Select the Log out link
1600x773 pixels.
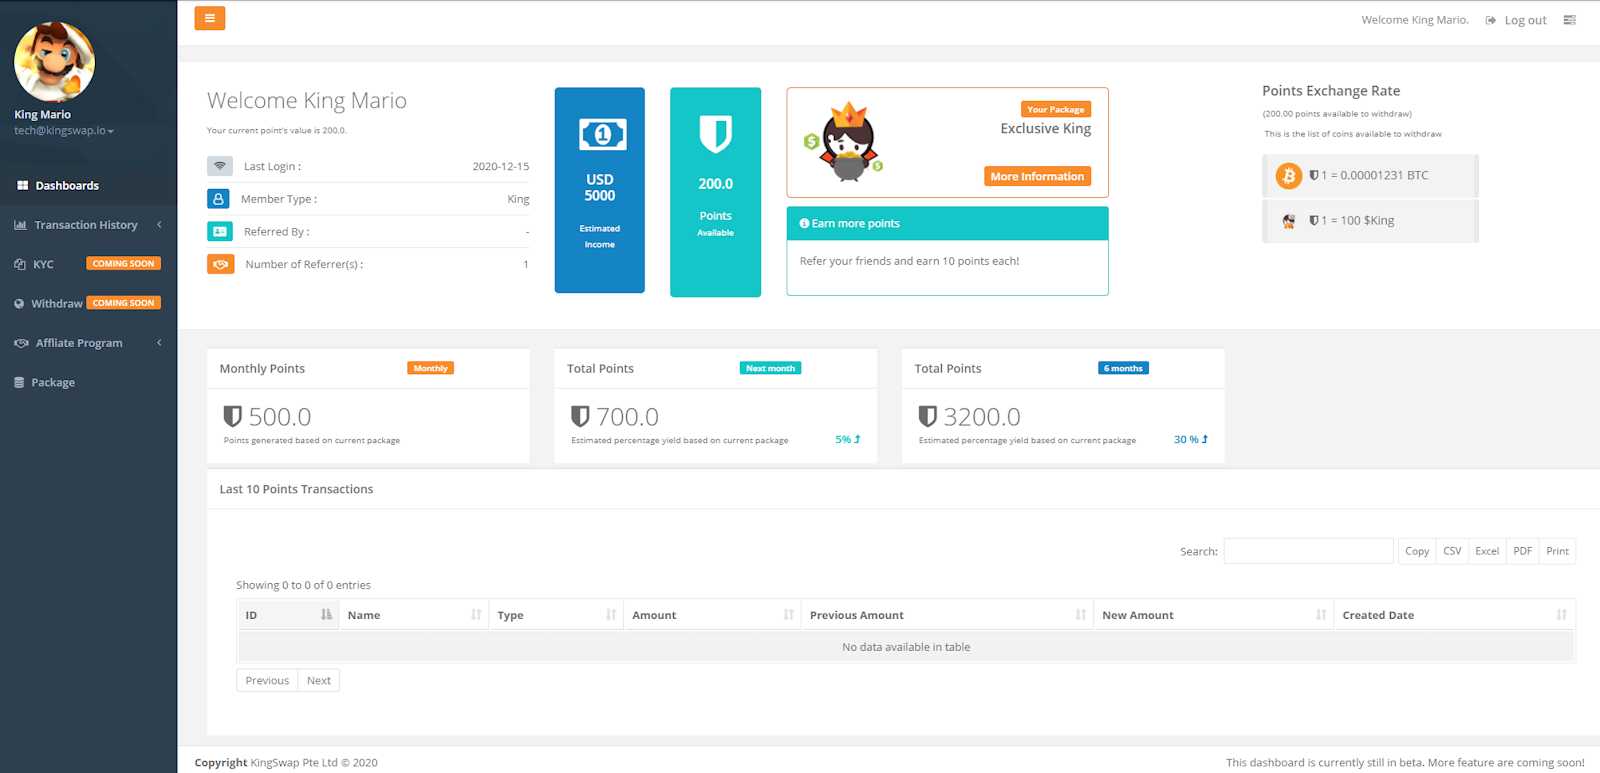pyautogui.click(x=1525, y=20)
